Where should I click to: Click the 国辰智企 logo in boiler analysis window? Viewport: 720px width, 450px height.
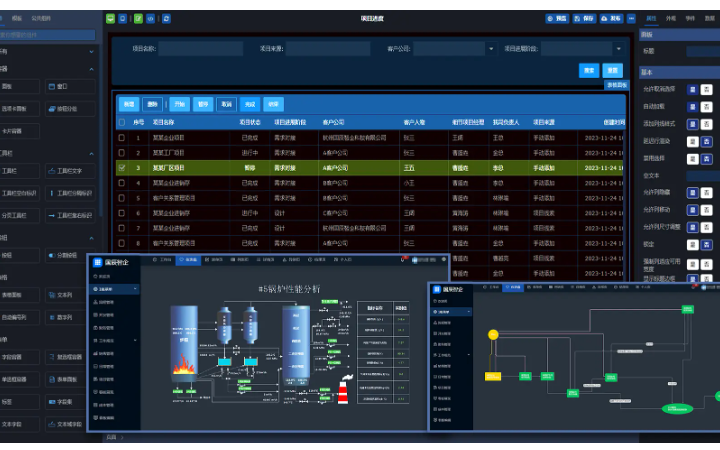pos(111,262)
